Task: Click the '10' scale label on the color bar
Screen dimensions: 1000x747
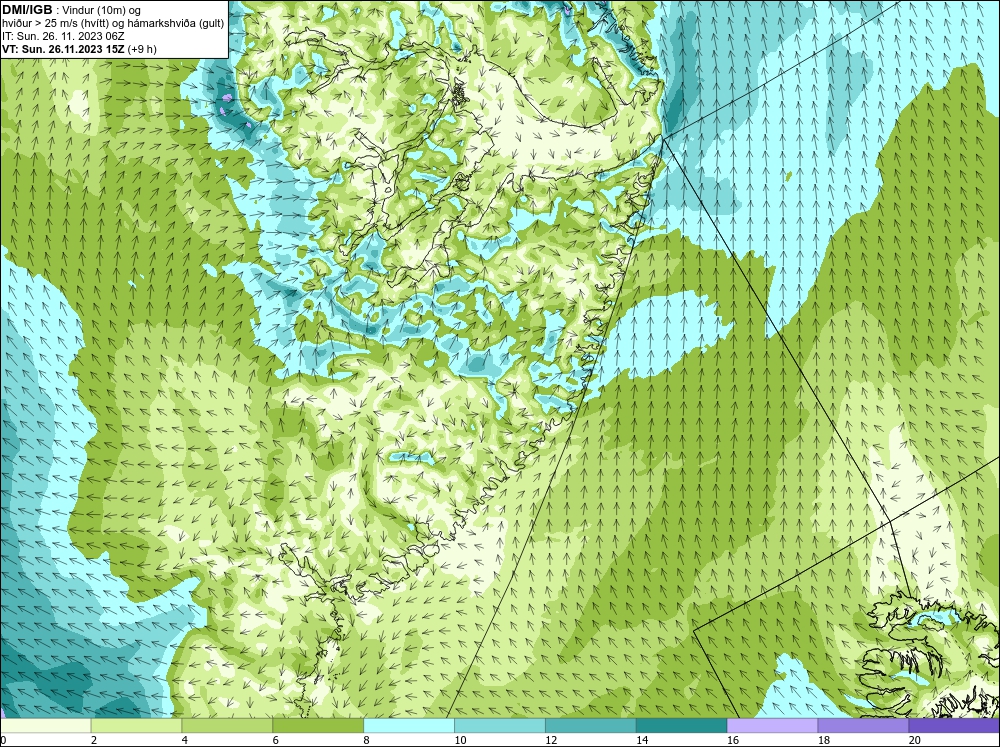Action: point(460,740)
